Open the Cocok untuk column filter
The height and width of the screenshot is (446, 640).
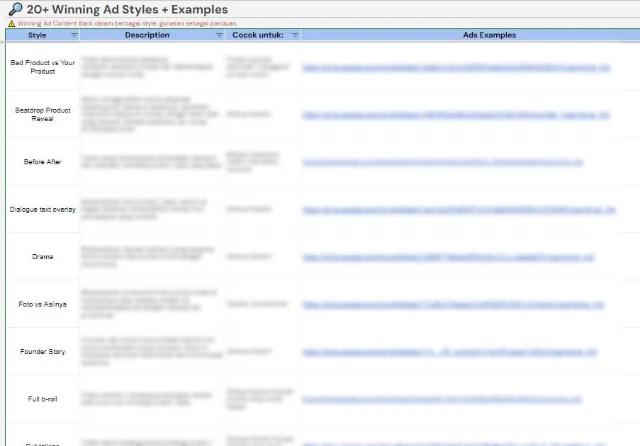295,35
